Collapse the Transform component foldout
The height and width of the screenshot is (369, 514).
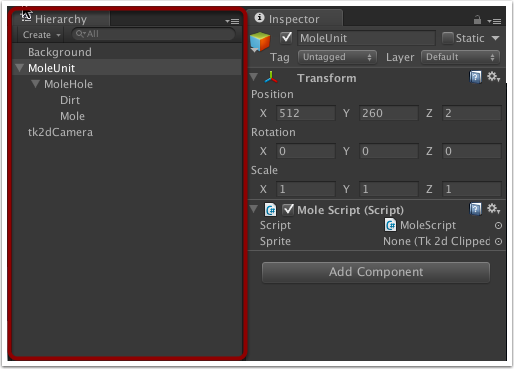[x=254, y=77]
